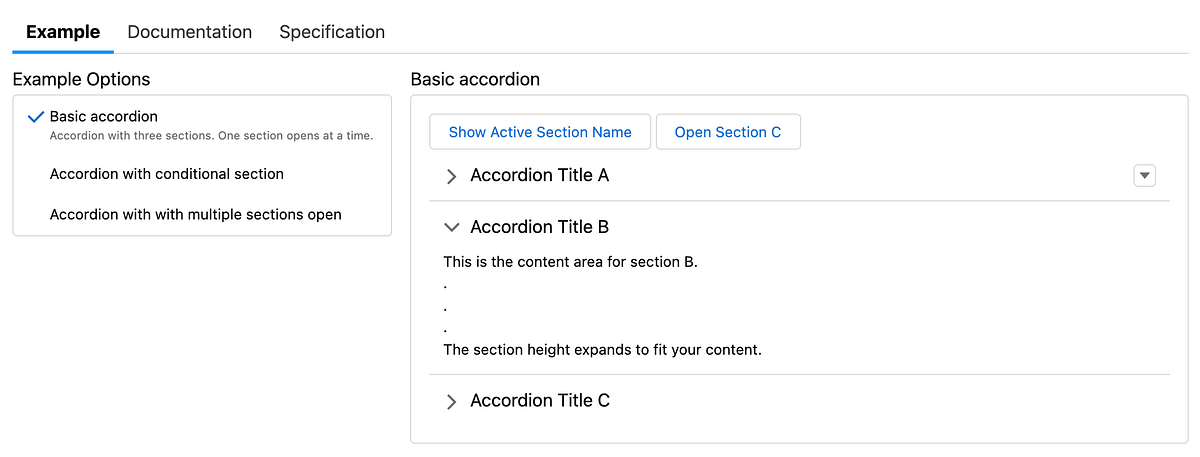
Task: Select the Example tab
Action: [63, 32]
